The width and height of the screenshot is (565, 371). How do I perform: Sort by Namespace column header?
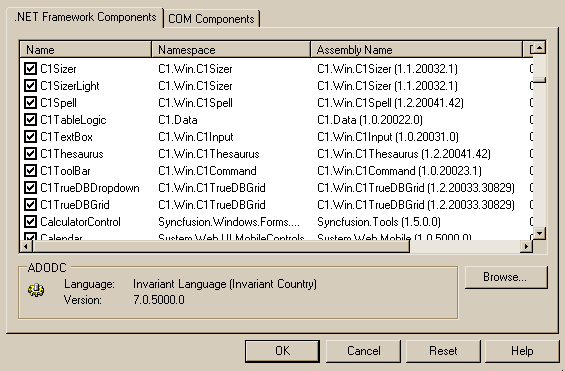[x=231, y=49]
